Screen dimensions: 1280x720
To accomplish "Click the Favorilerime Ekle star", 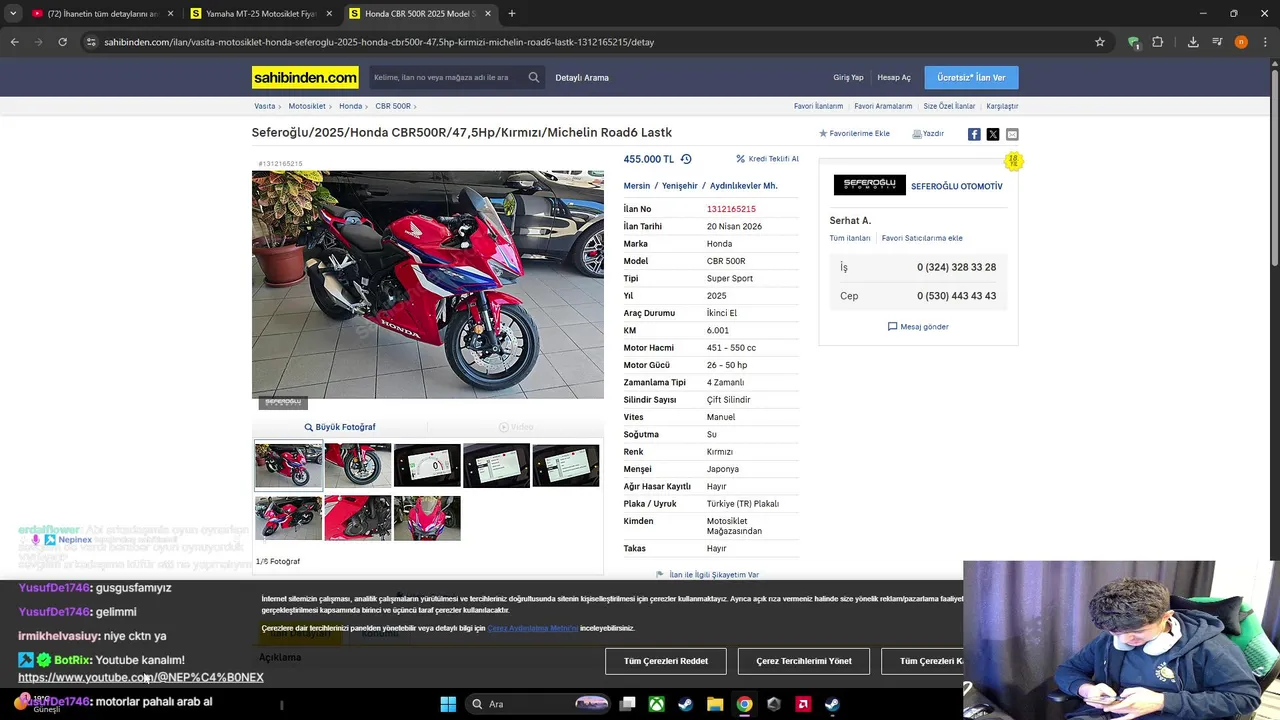I will coord(824,134).
